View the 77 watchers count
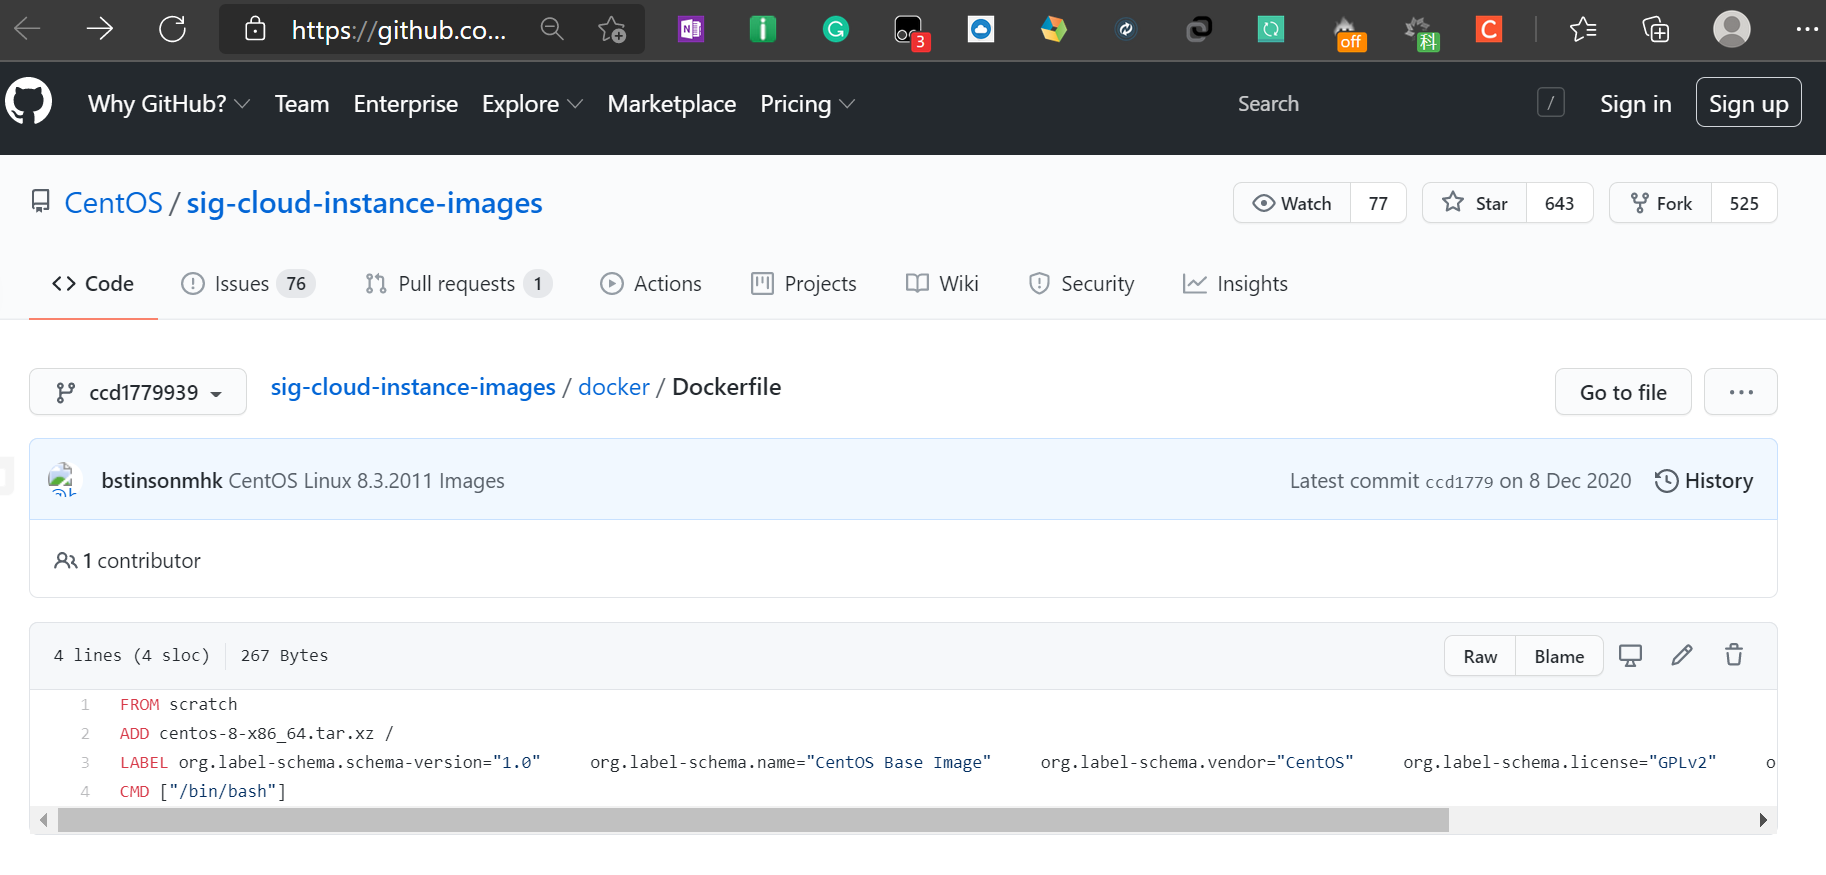Image resolution: width=1826 pixels, height=875 pixels. click(x=1378, y=203)
